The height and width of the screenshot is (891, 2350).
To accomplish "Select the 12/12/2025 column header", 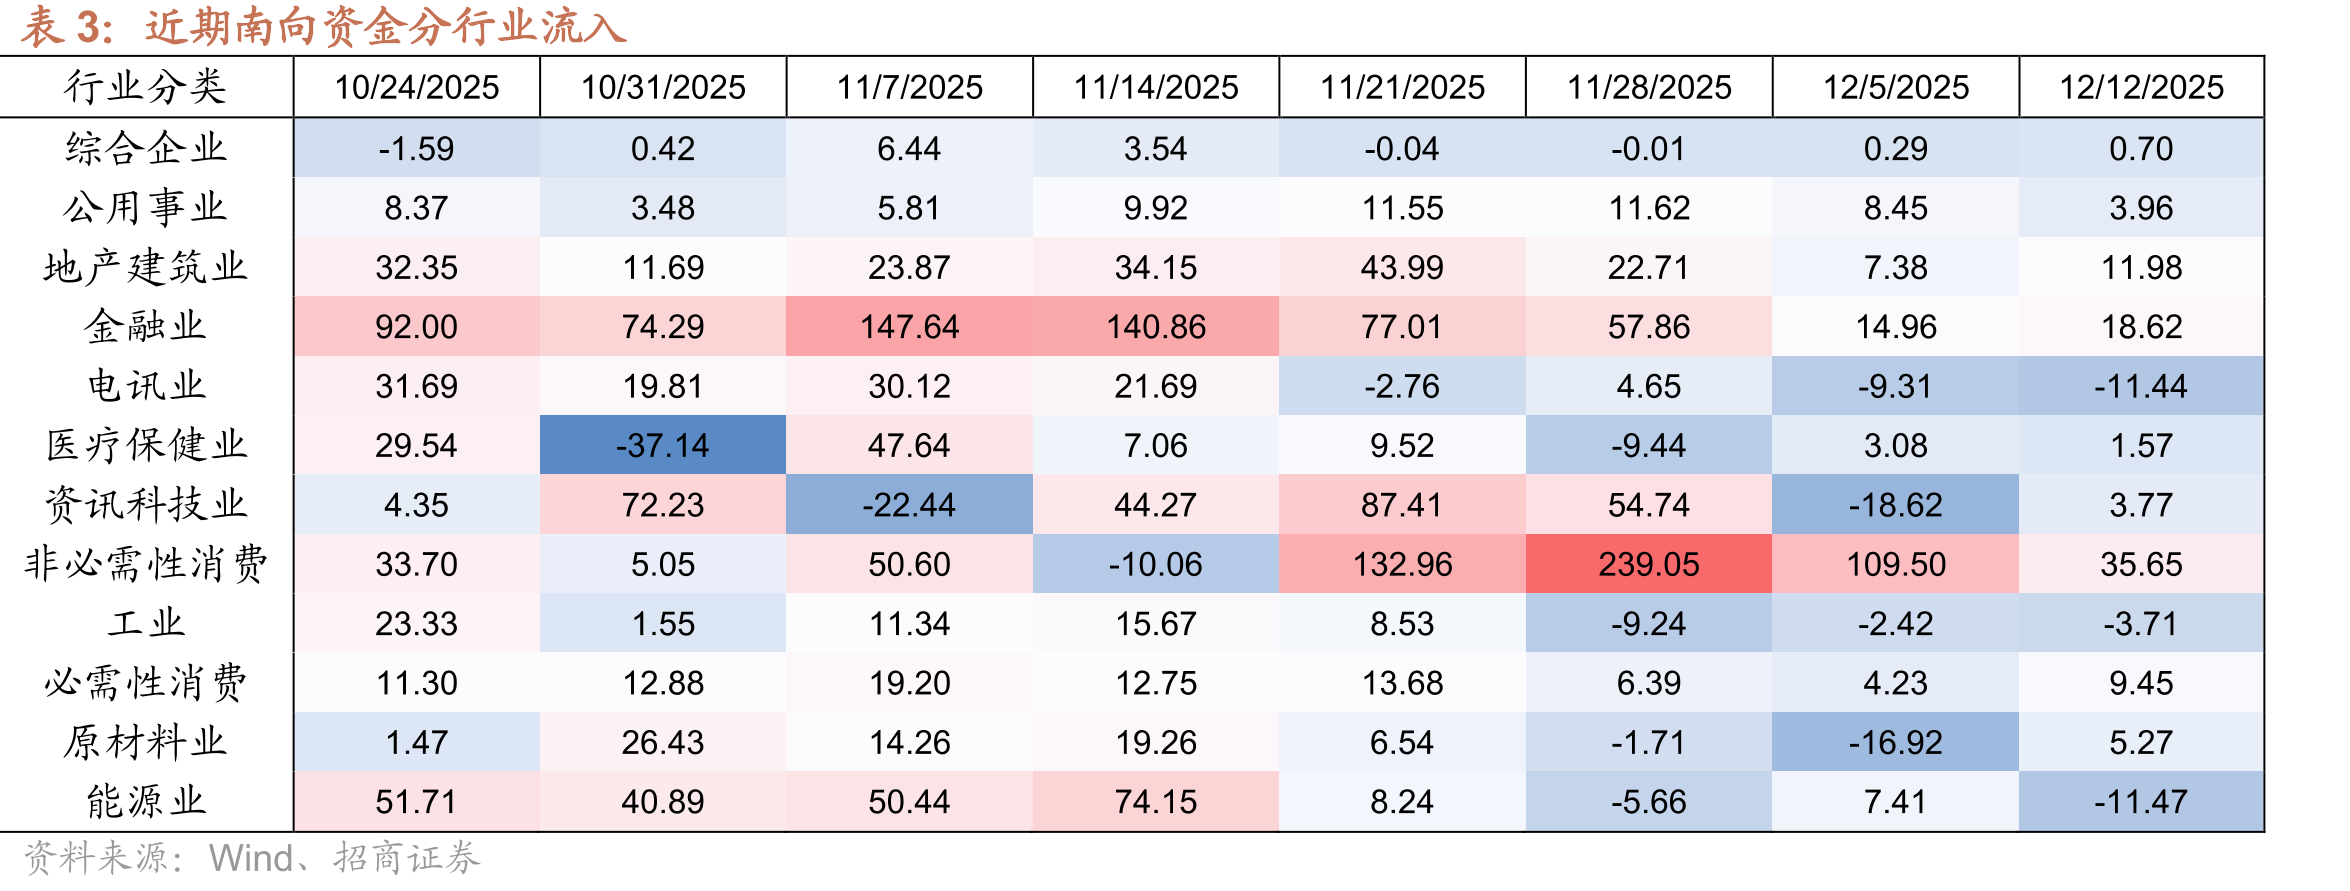I will [x=2142, y=87].
